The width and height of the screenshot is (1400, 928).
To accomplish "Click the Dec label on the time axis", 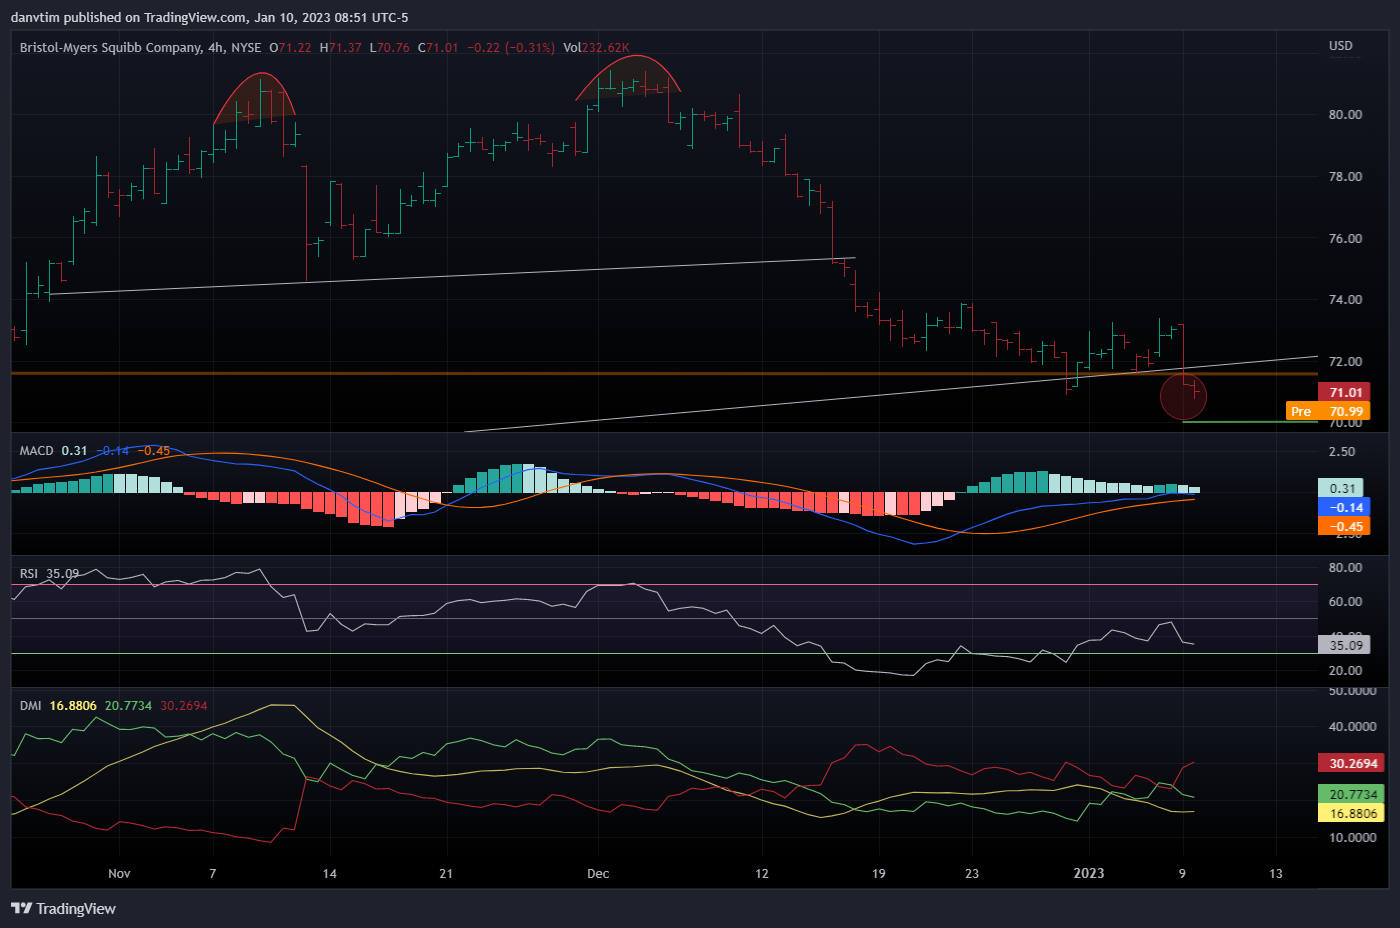I will pyautogui.click(x=598, y=873).
